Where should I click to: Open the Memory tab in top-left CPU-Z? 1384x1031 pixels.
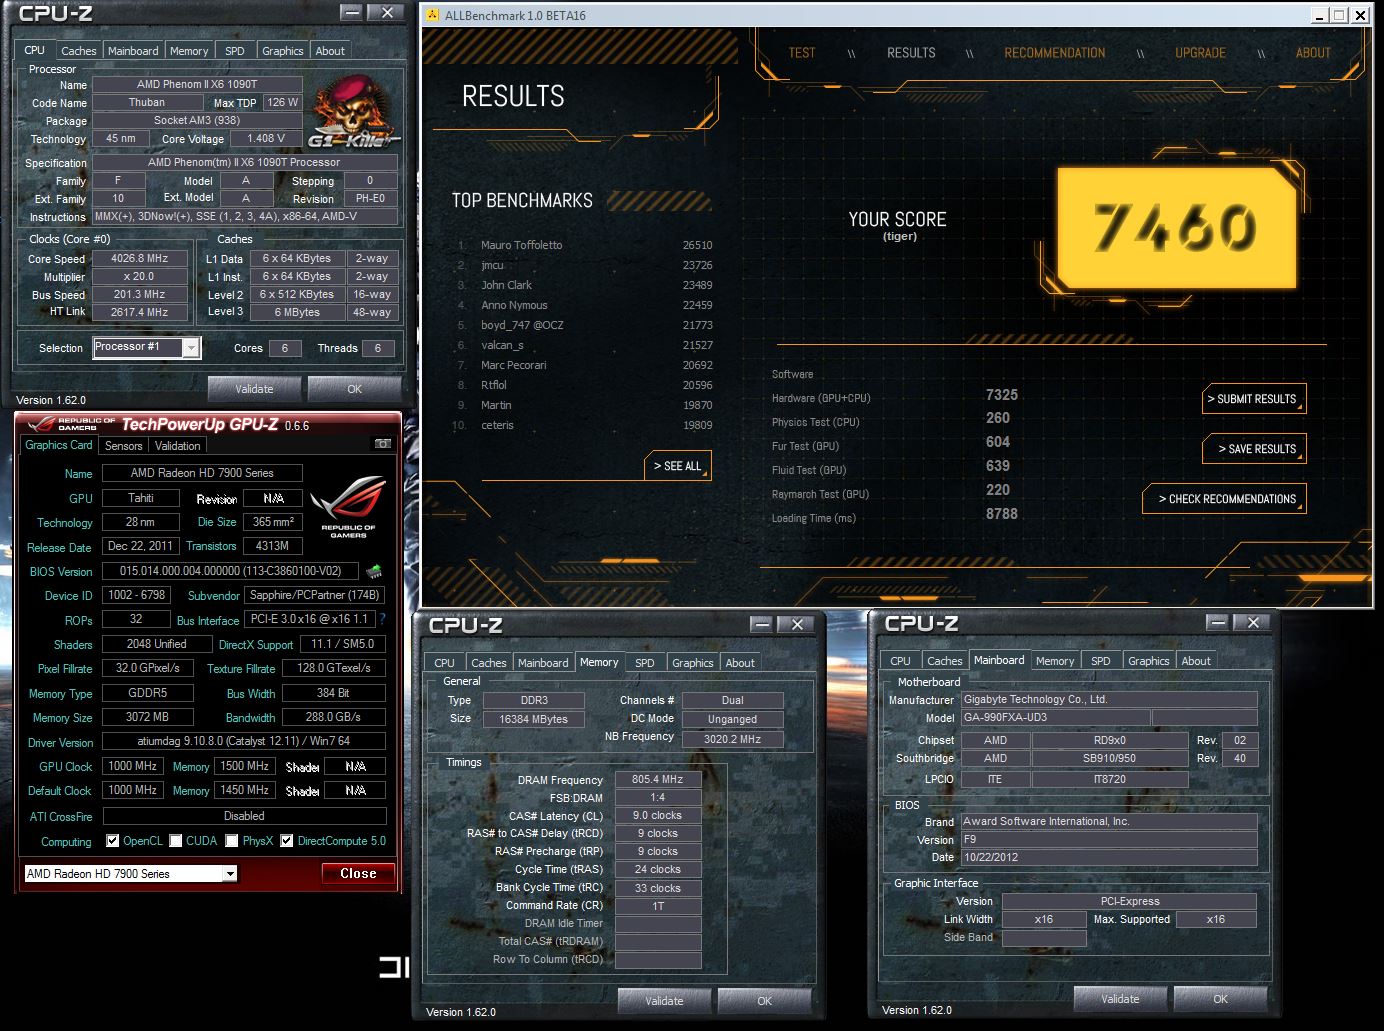point(189,51)
